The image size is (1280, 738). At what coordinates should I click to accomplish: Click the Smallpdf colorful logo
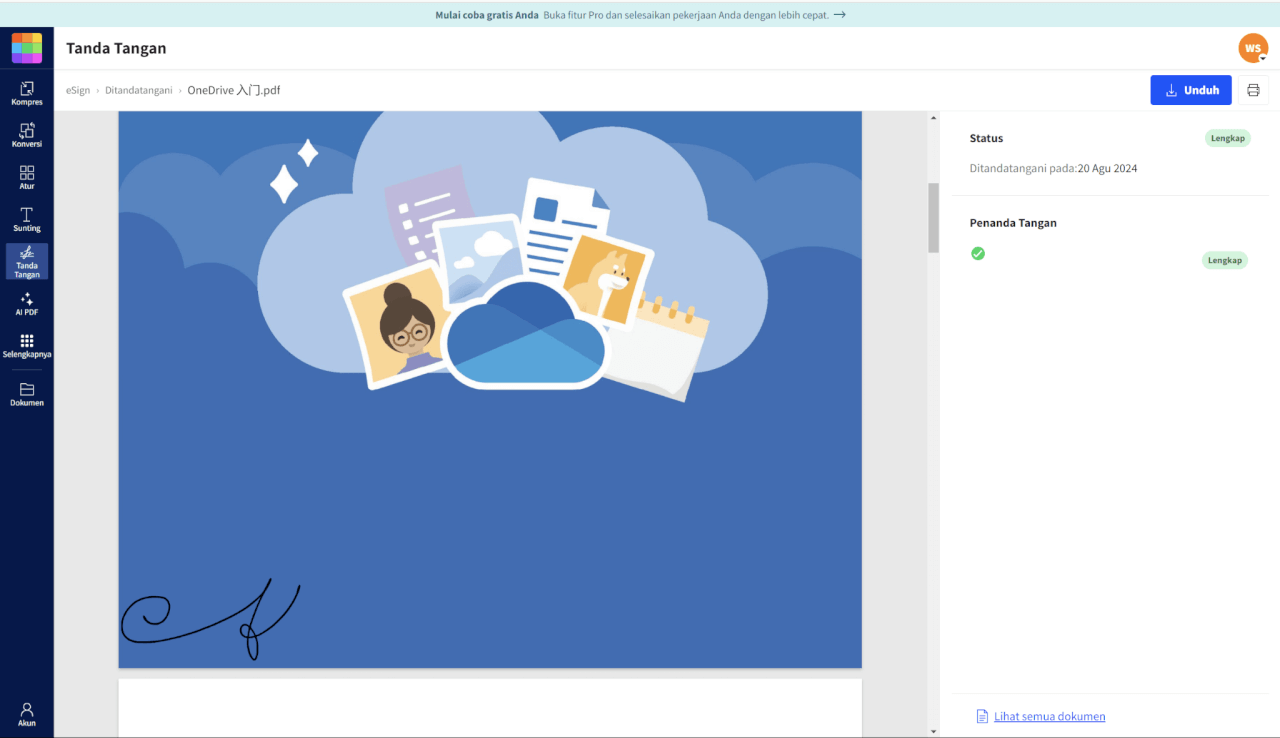click(x=27, y=48)
